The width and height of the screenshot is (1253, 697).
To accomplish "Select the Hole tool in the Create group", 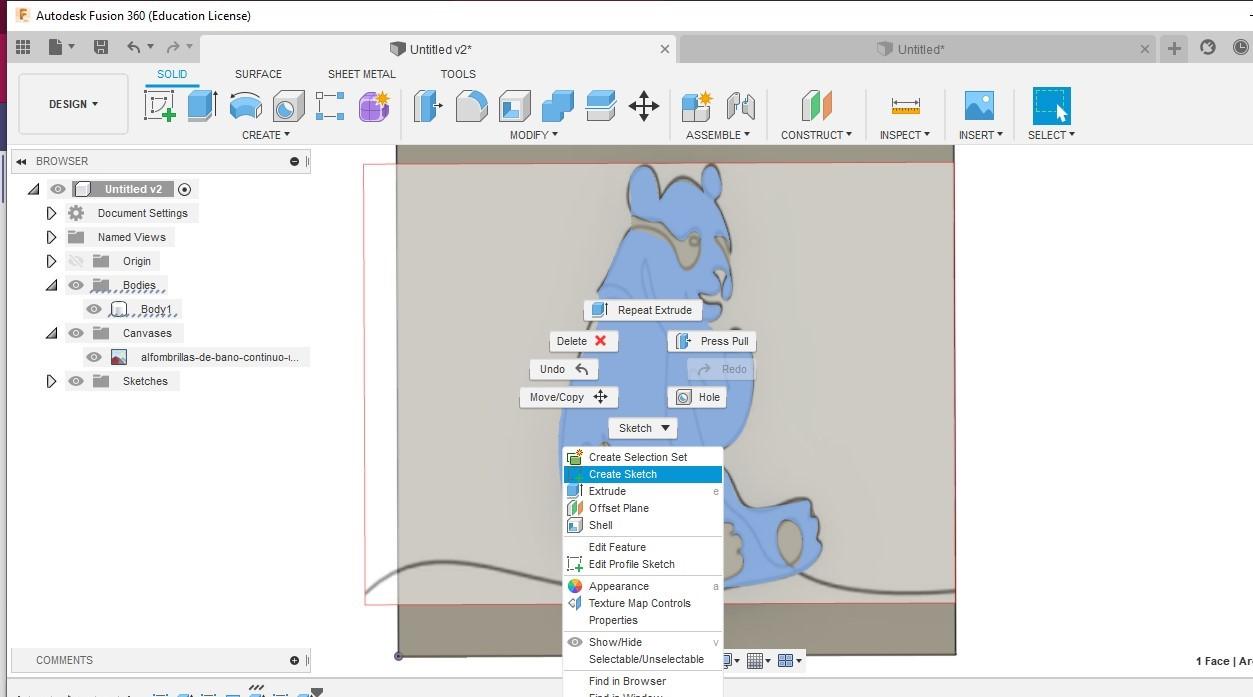I will coord(288,106).
